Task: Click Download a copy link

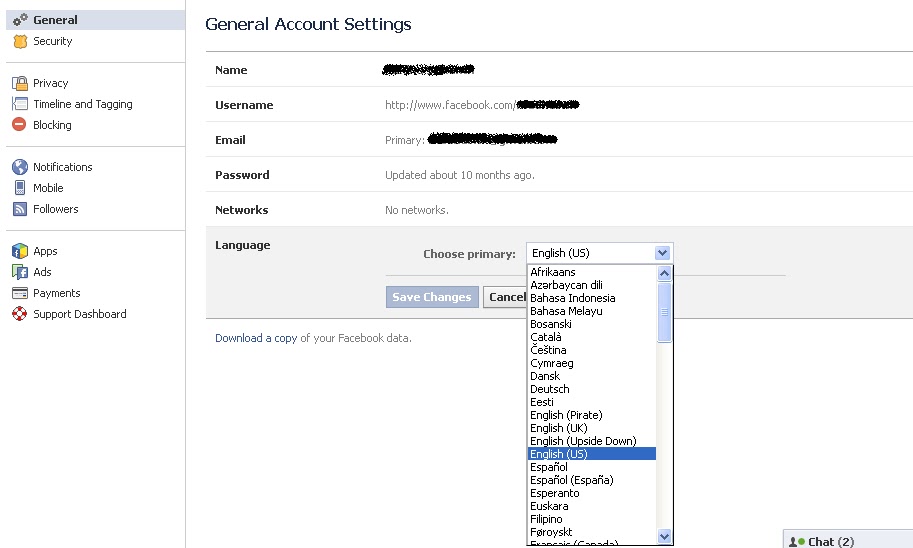Action: (x=256, y=338)
